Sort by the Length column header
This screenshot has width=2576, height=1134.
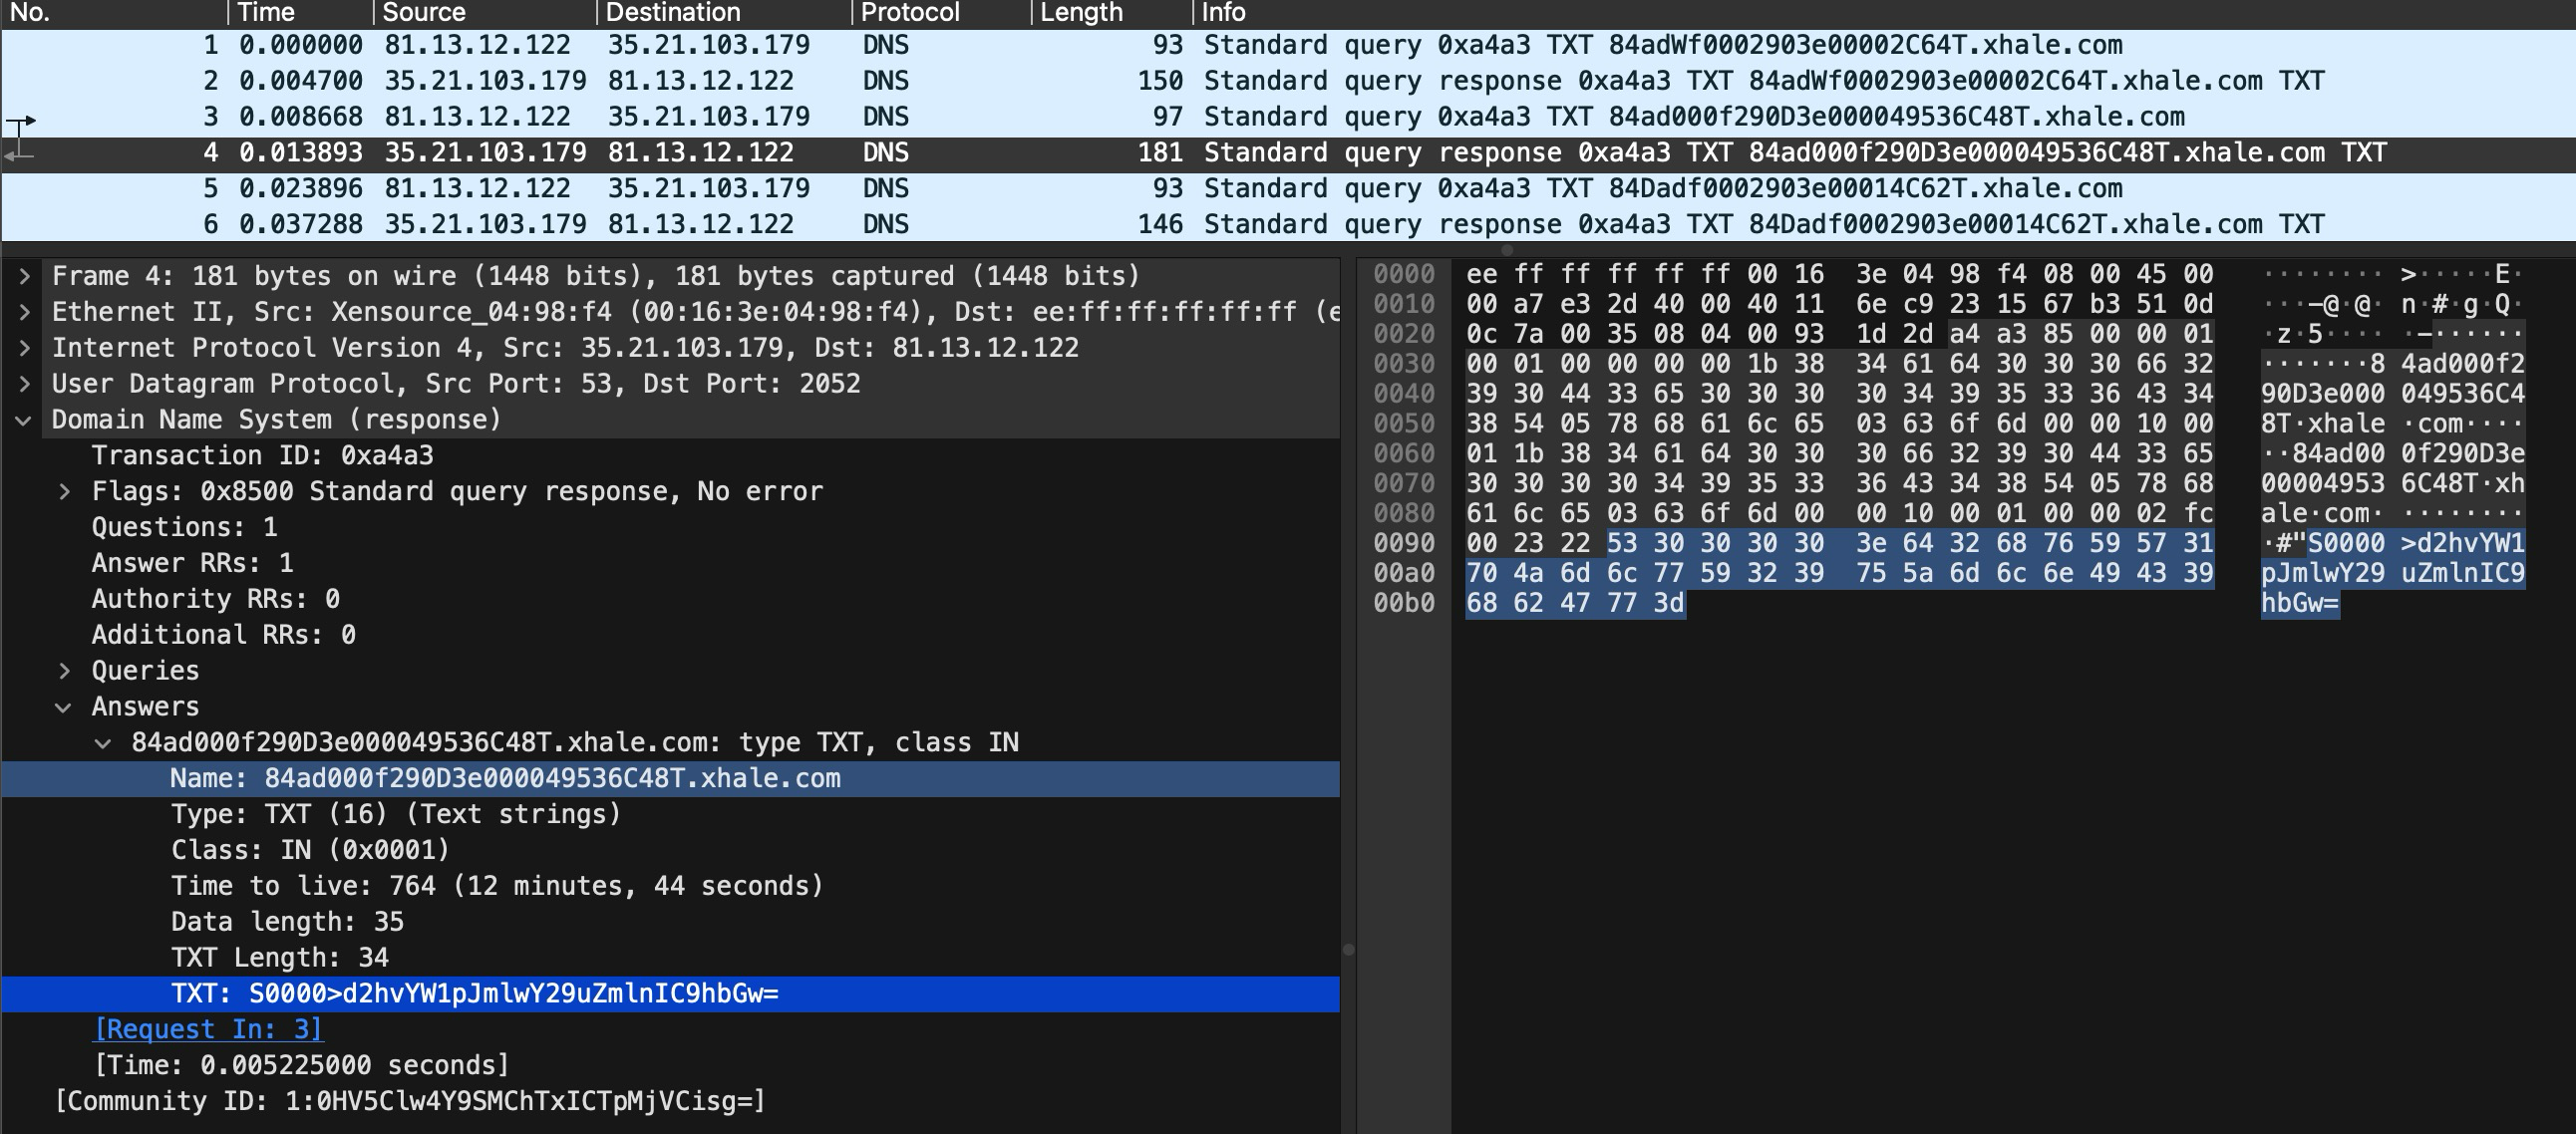tap(1112, 13)
